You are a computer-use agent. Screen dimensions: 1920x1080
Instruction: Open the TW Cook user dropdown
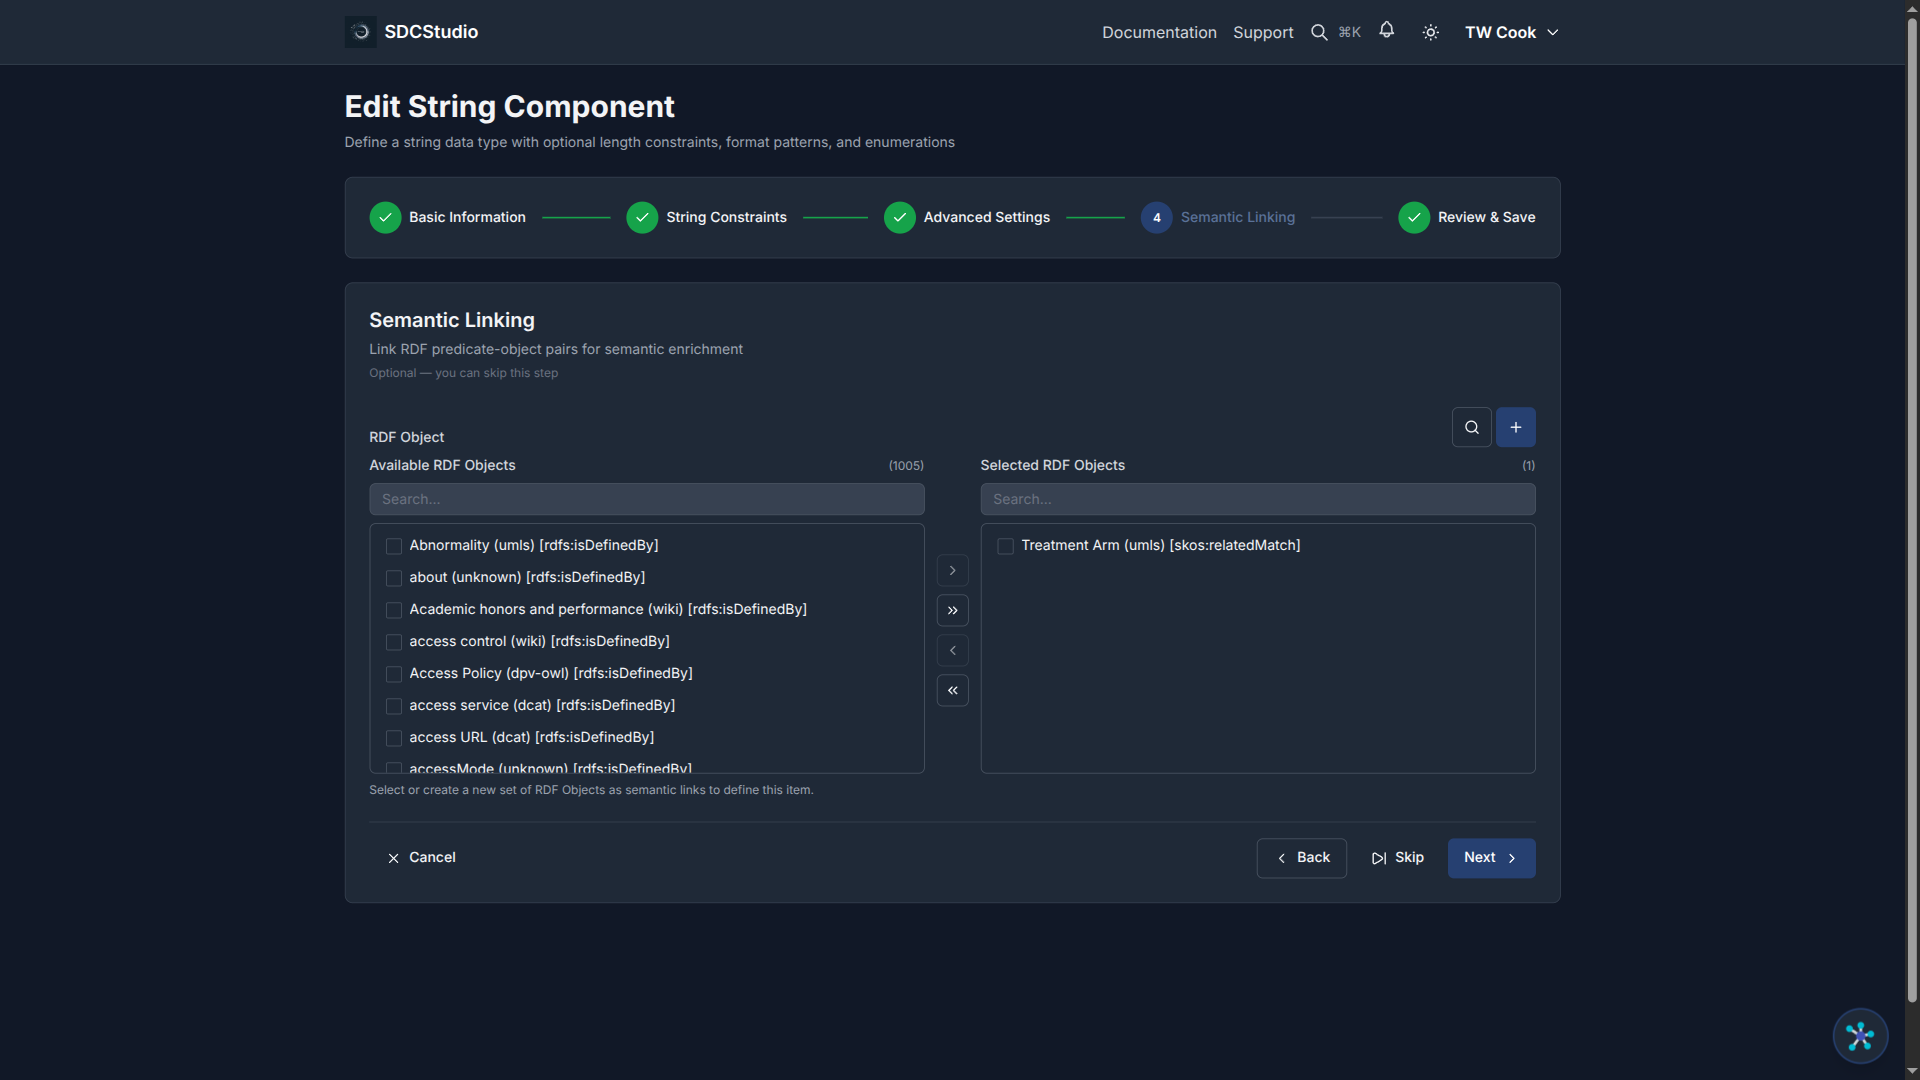click(x=1510, y=33)
